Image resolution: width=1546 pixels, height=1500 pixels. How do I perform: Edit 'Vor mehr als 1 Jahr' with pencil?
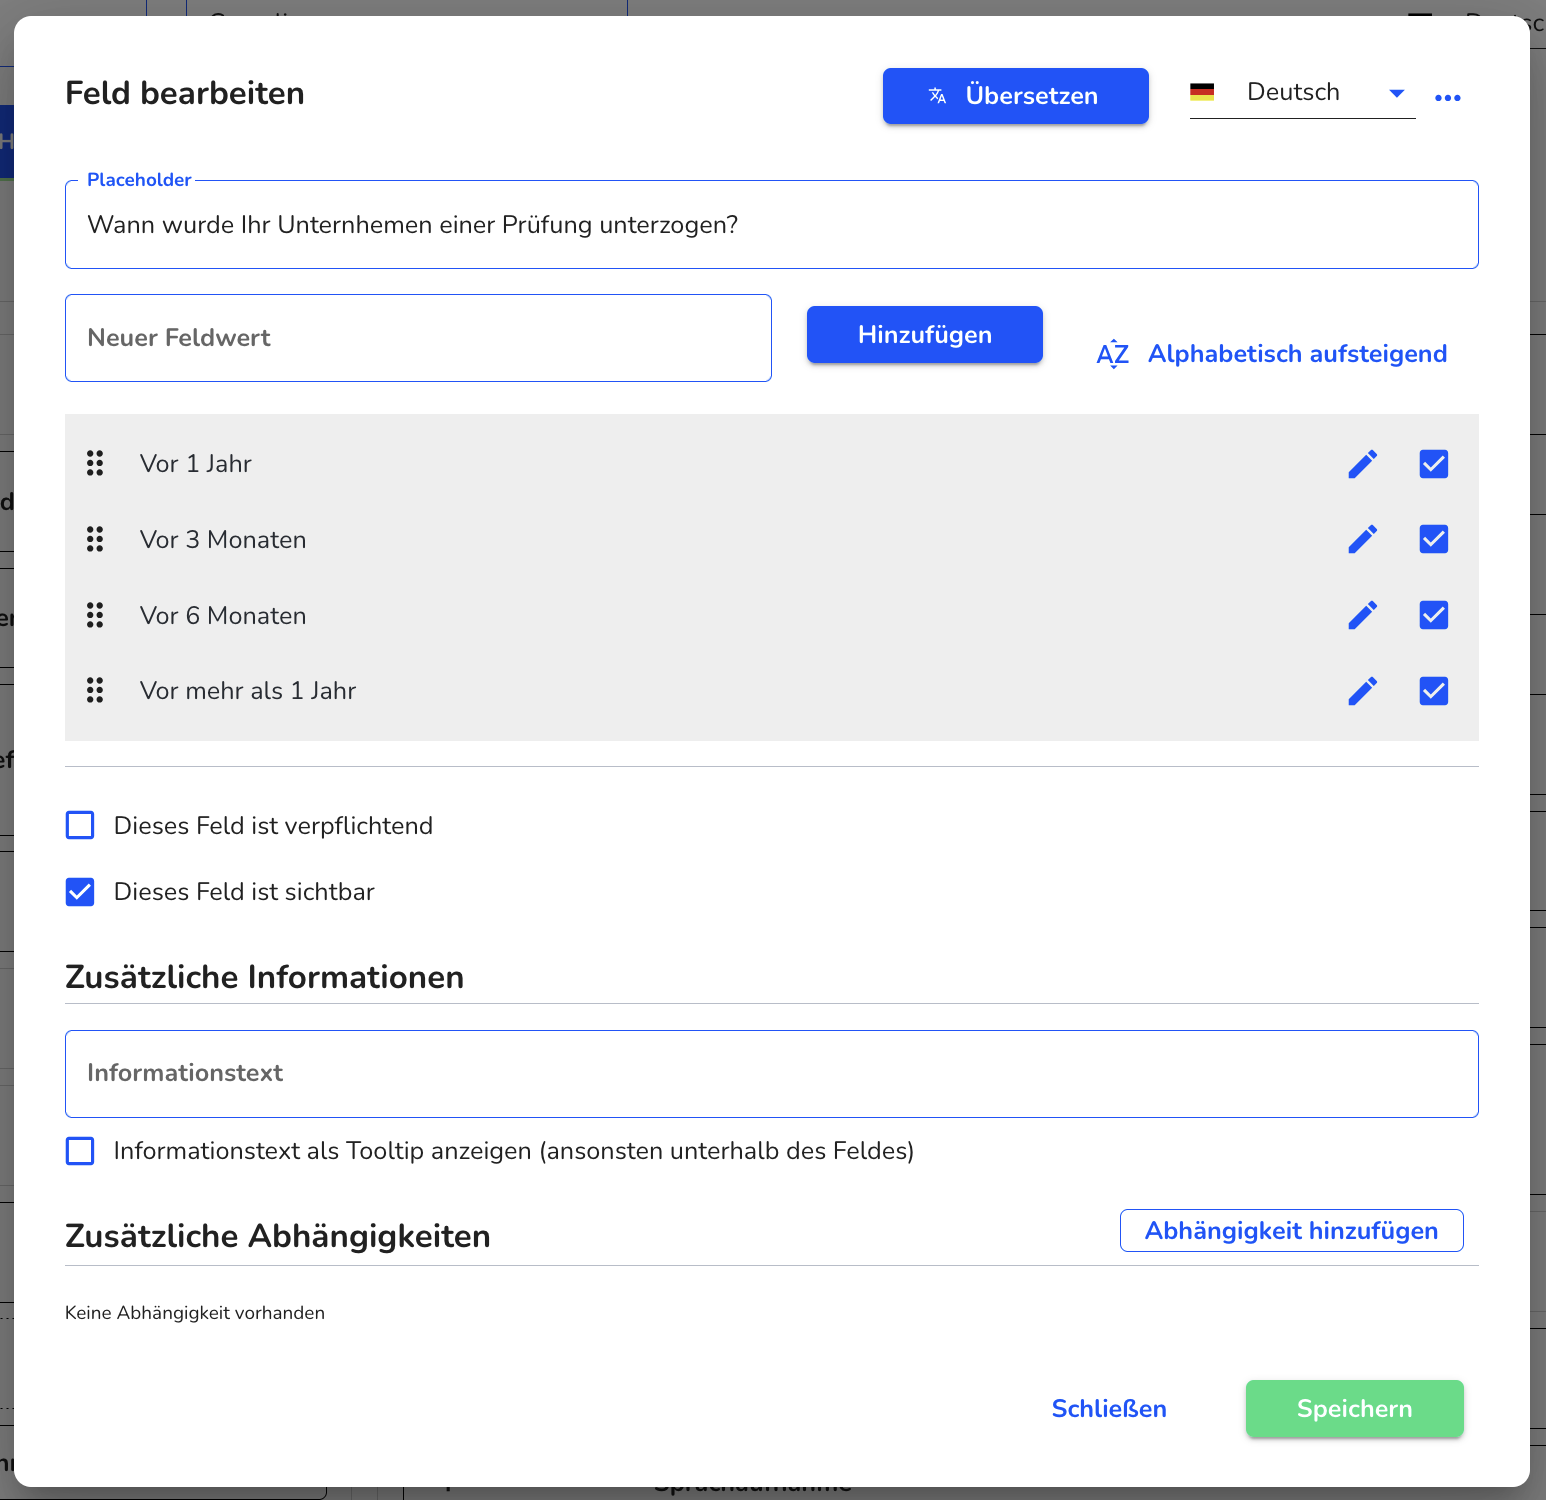pos(1362,691)
